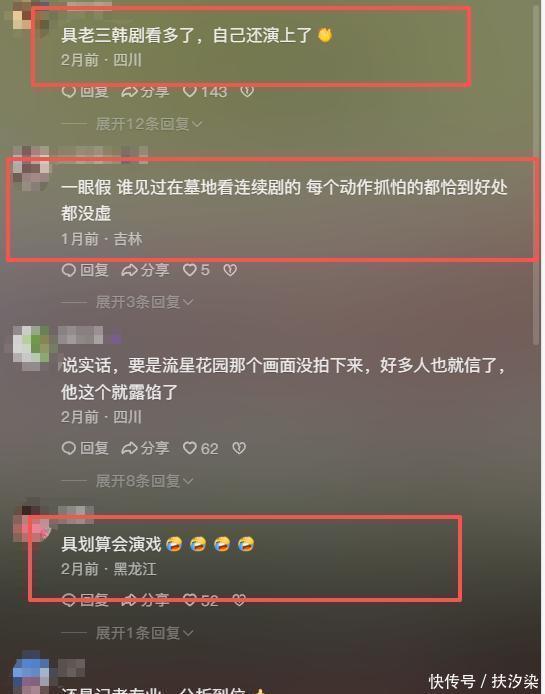Reply to 具老三韩剧看多了 comment
The image size is (545, 694).
[85, 92]
